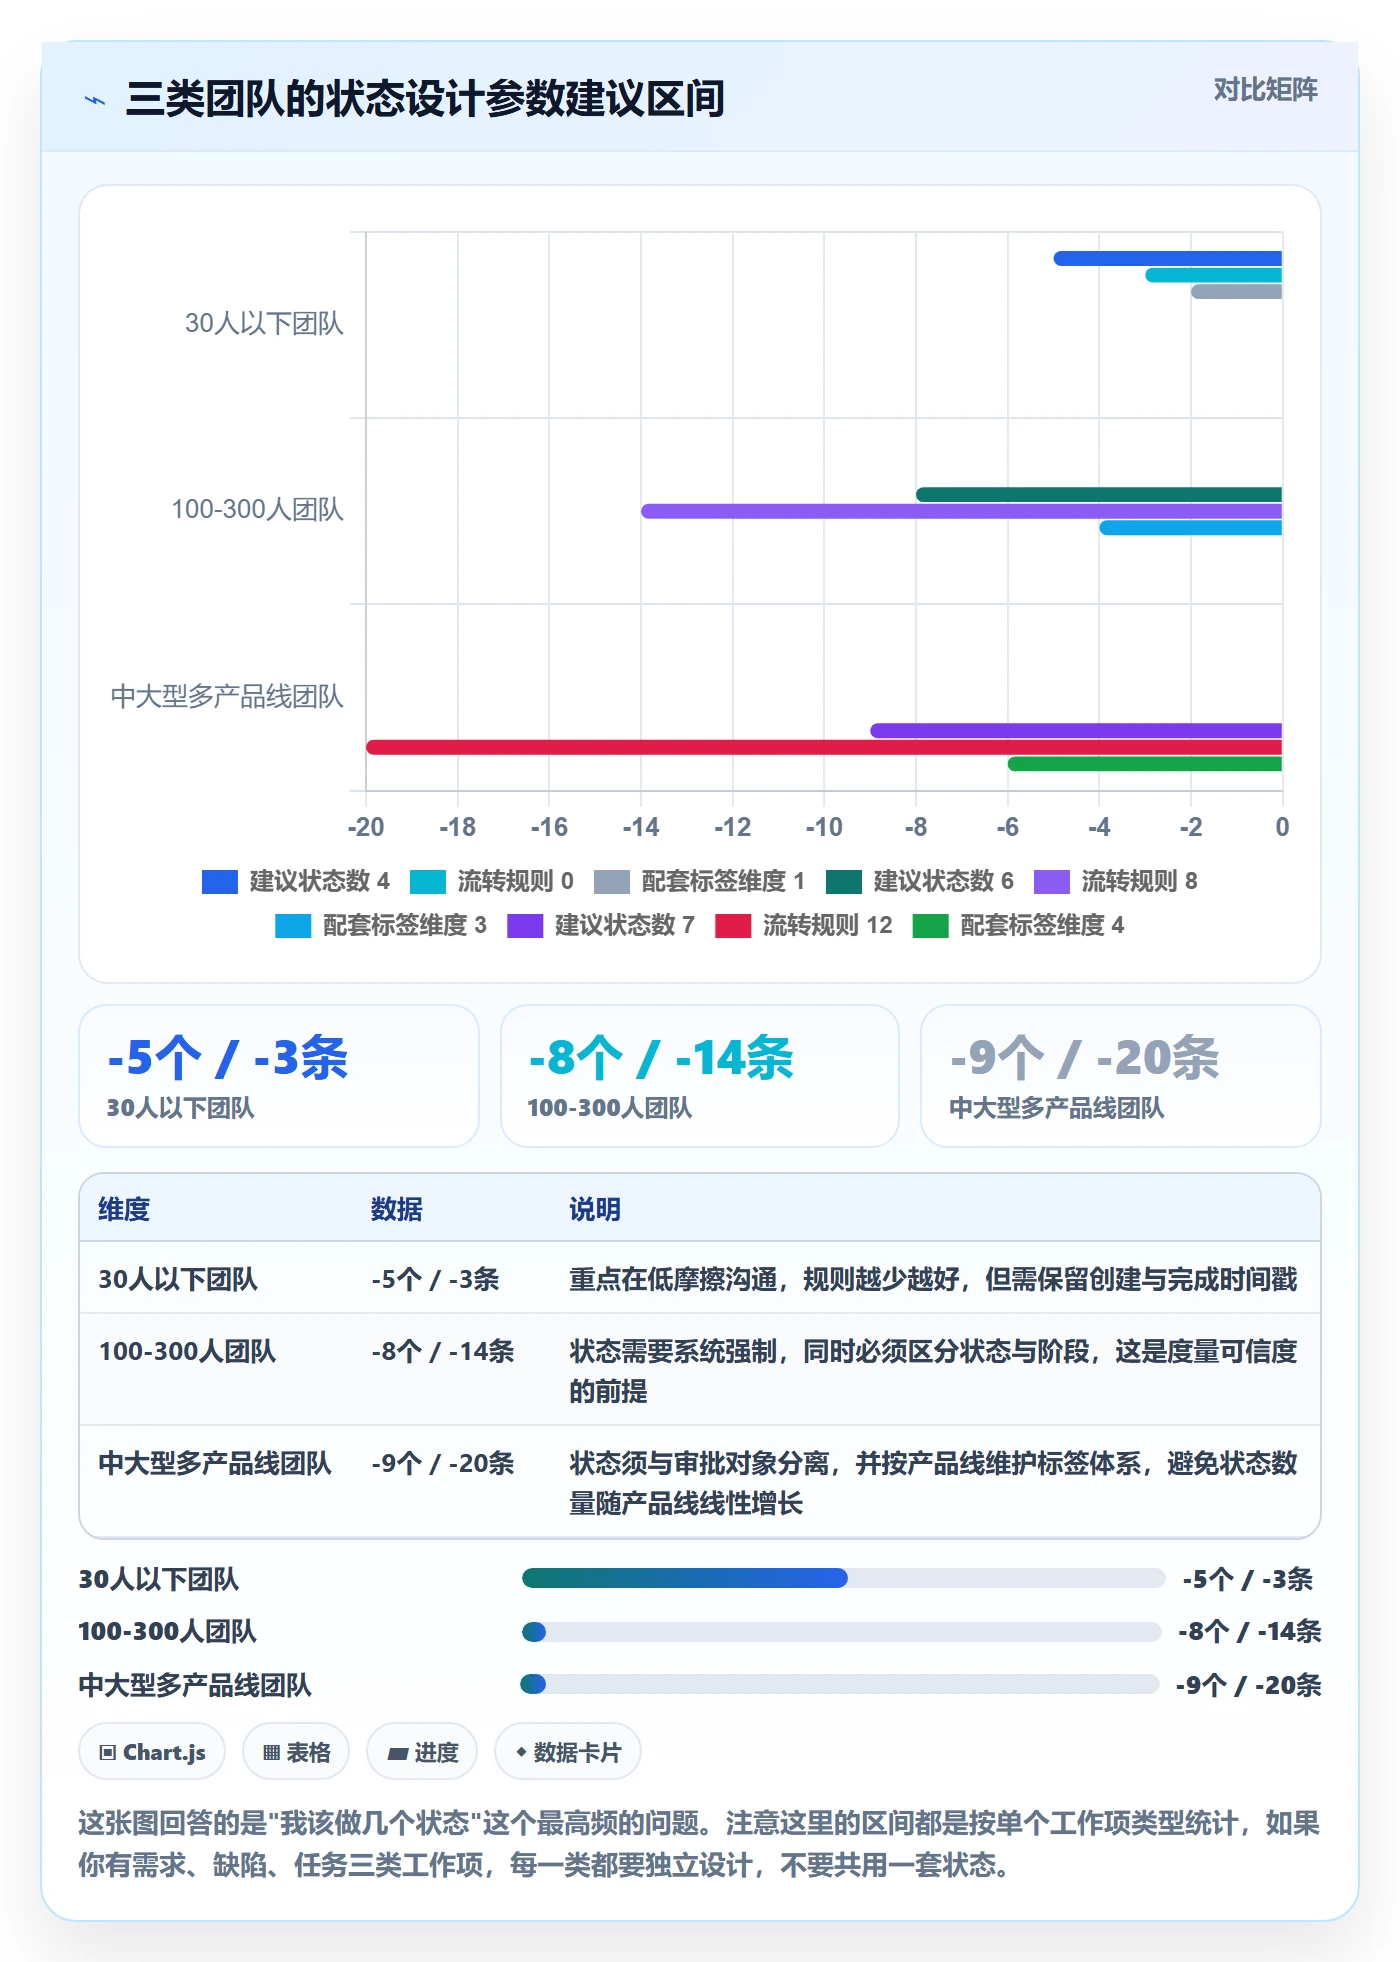Click the 100-300人团队 progress bar
Screen dimensions: 1400x1962
(x=841, y=1632)
